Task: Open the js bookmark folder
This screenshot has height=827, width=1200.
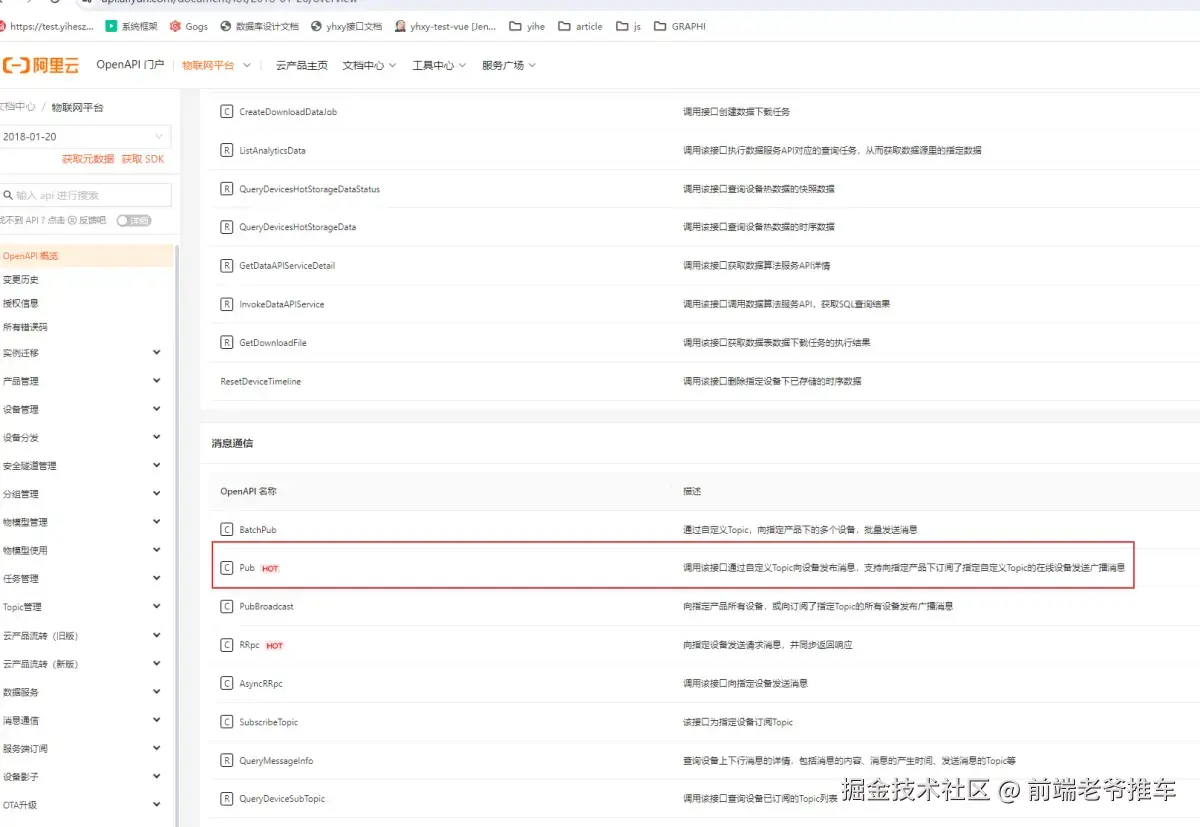Action: [x=628, y=26]
